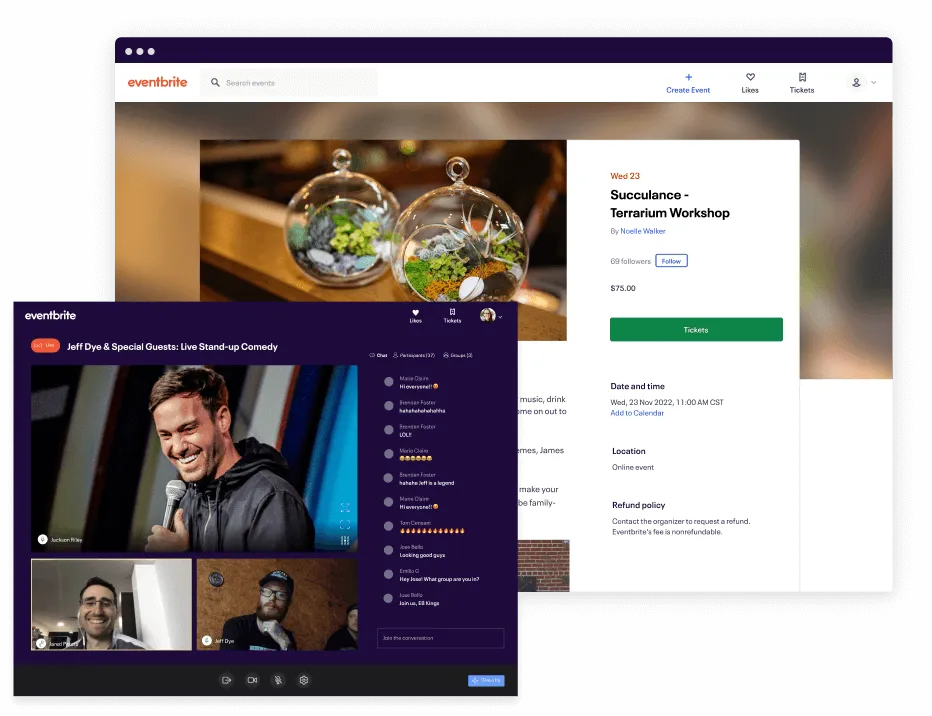The width and height of the screenshot is (932, 716).
Task: Toggle Follow for organizer Noelle Walker
Action: tap(671, 261)
